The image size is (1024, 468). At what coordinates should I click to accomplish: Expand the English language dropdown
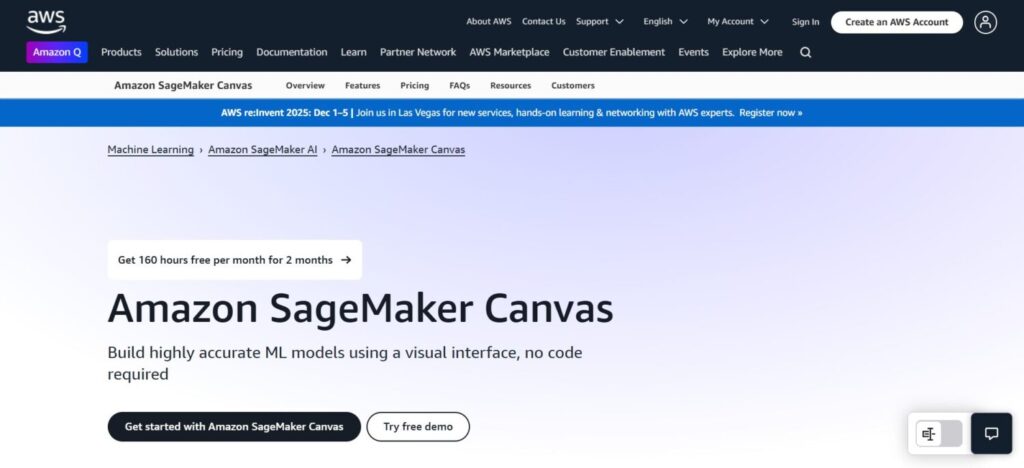point(665,22)
